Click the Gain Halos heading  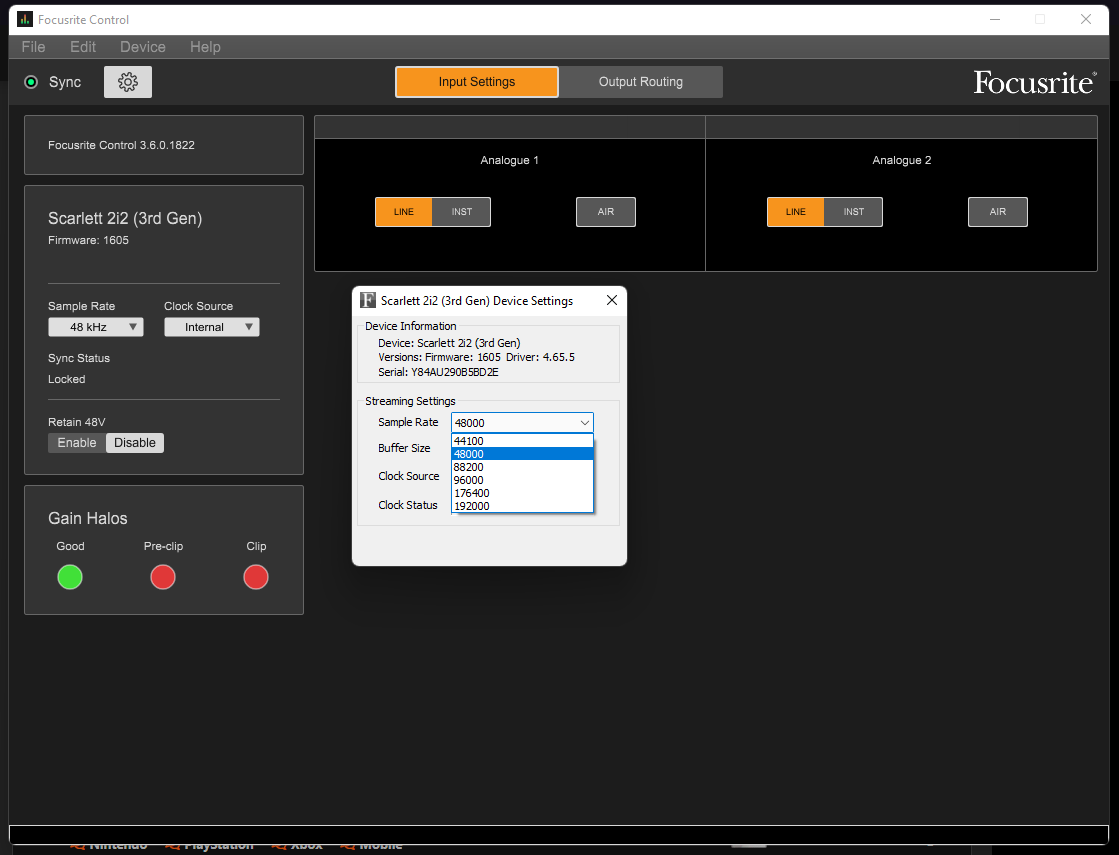coord(88,519)
